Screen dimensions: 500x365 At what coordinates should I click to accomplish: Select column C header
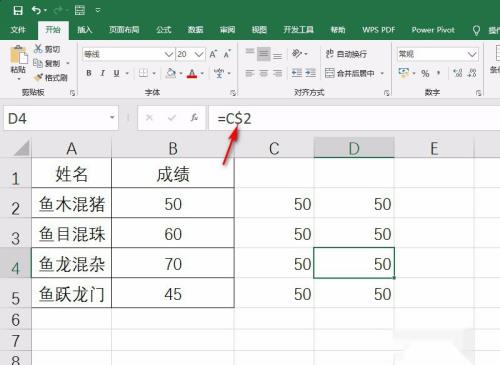(274, 148)
